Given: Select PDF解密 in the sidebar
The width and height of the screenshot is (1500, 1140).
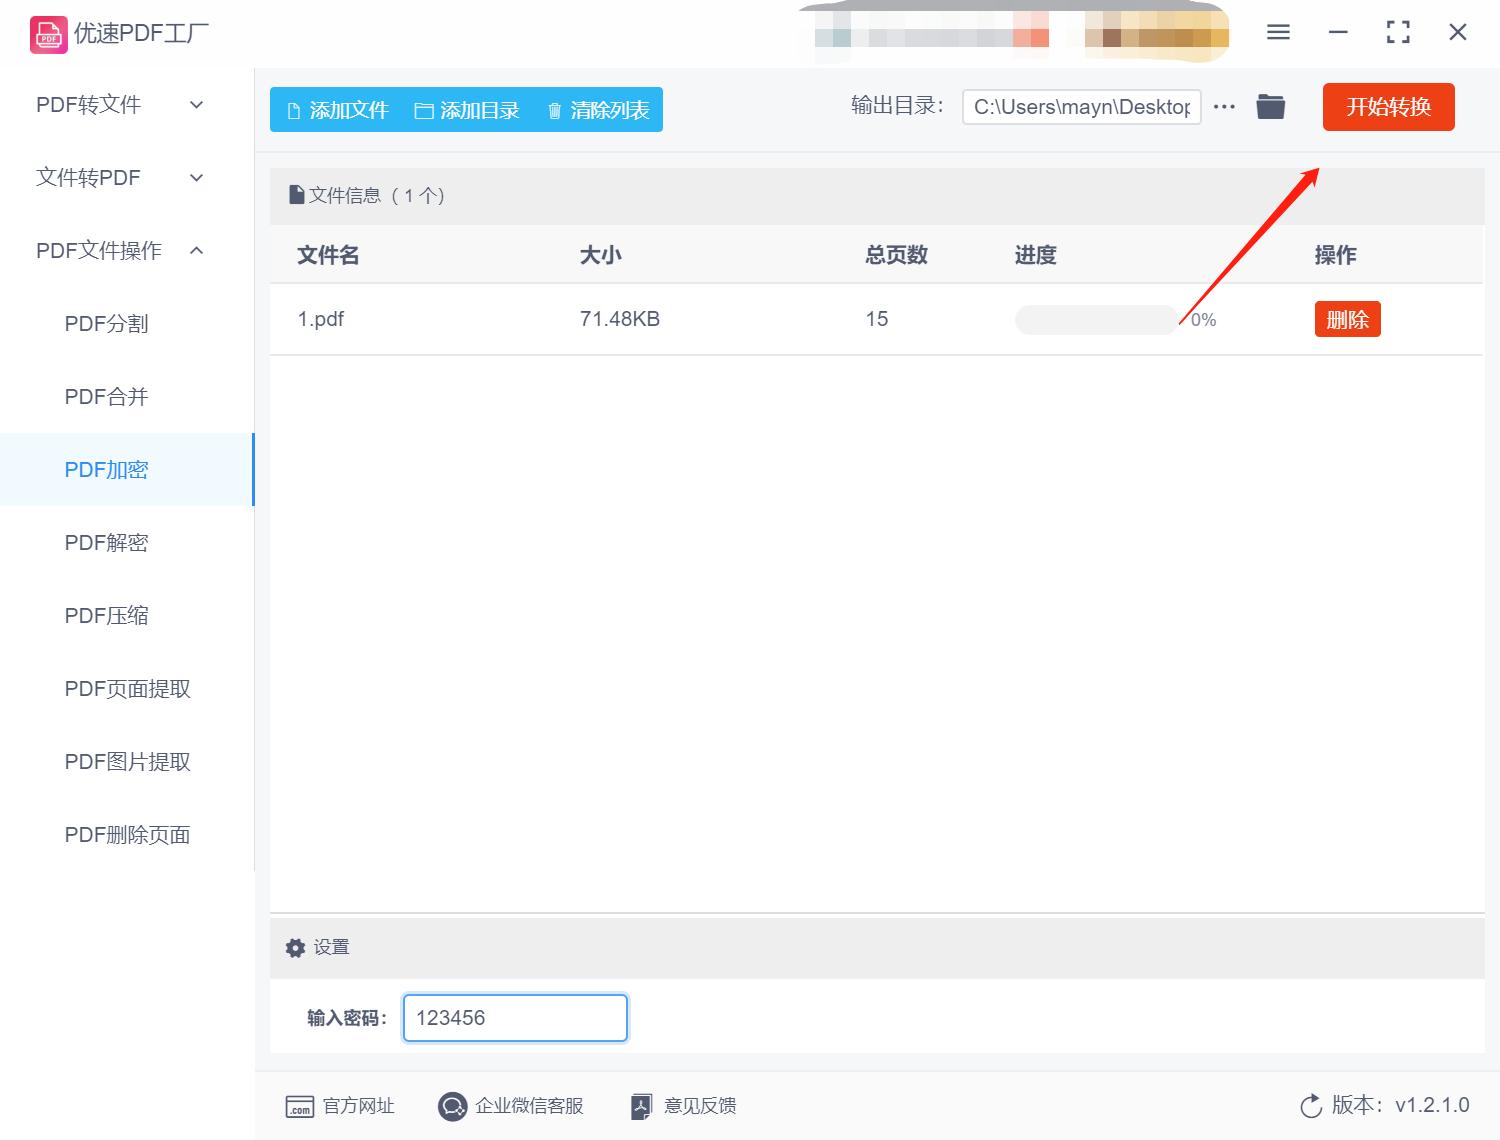Looking at the screenshot, I should point(105,542).
